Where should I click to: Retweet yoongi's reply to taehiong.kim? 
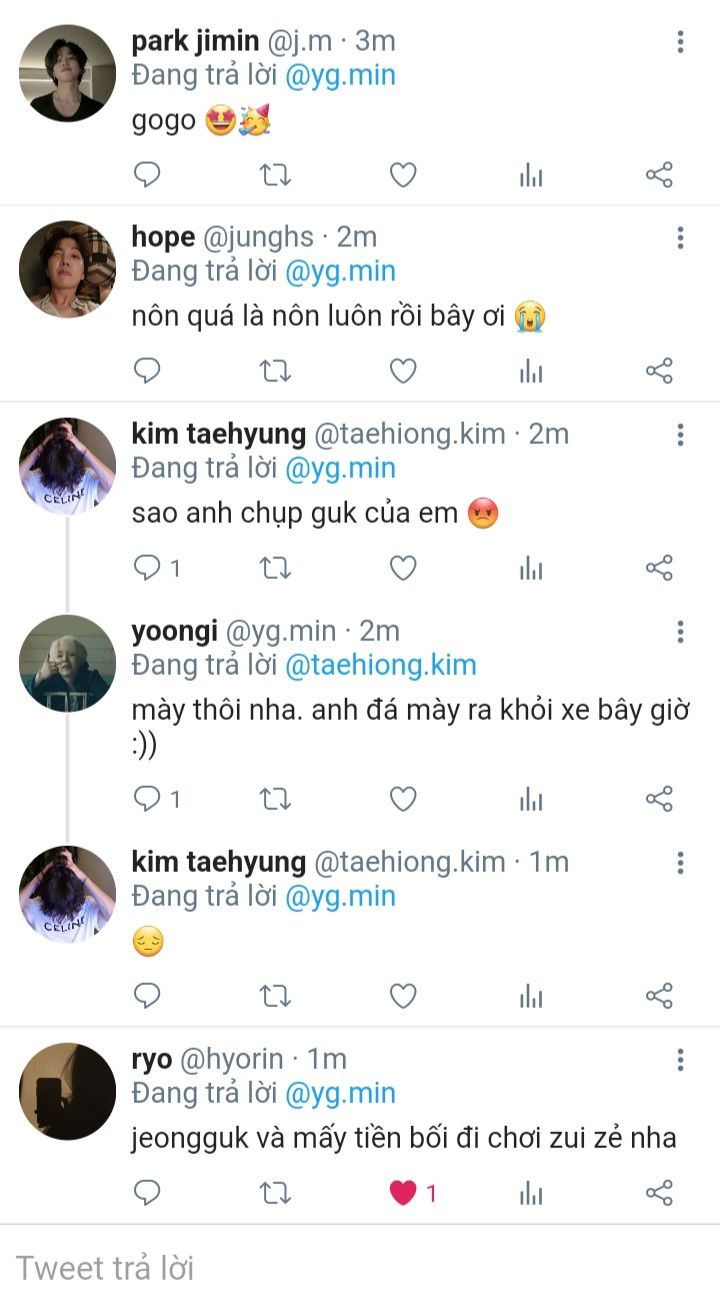pyautogui.click(x=275, y=798)
